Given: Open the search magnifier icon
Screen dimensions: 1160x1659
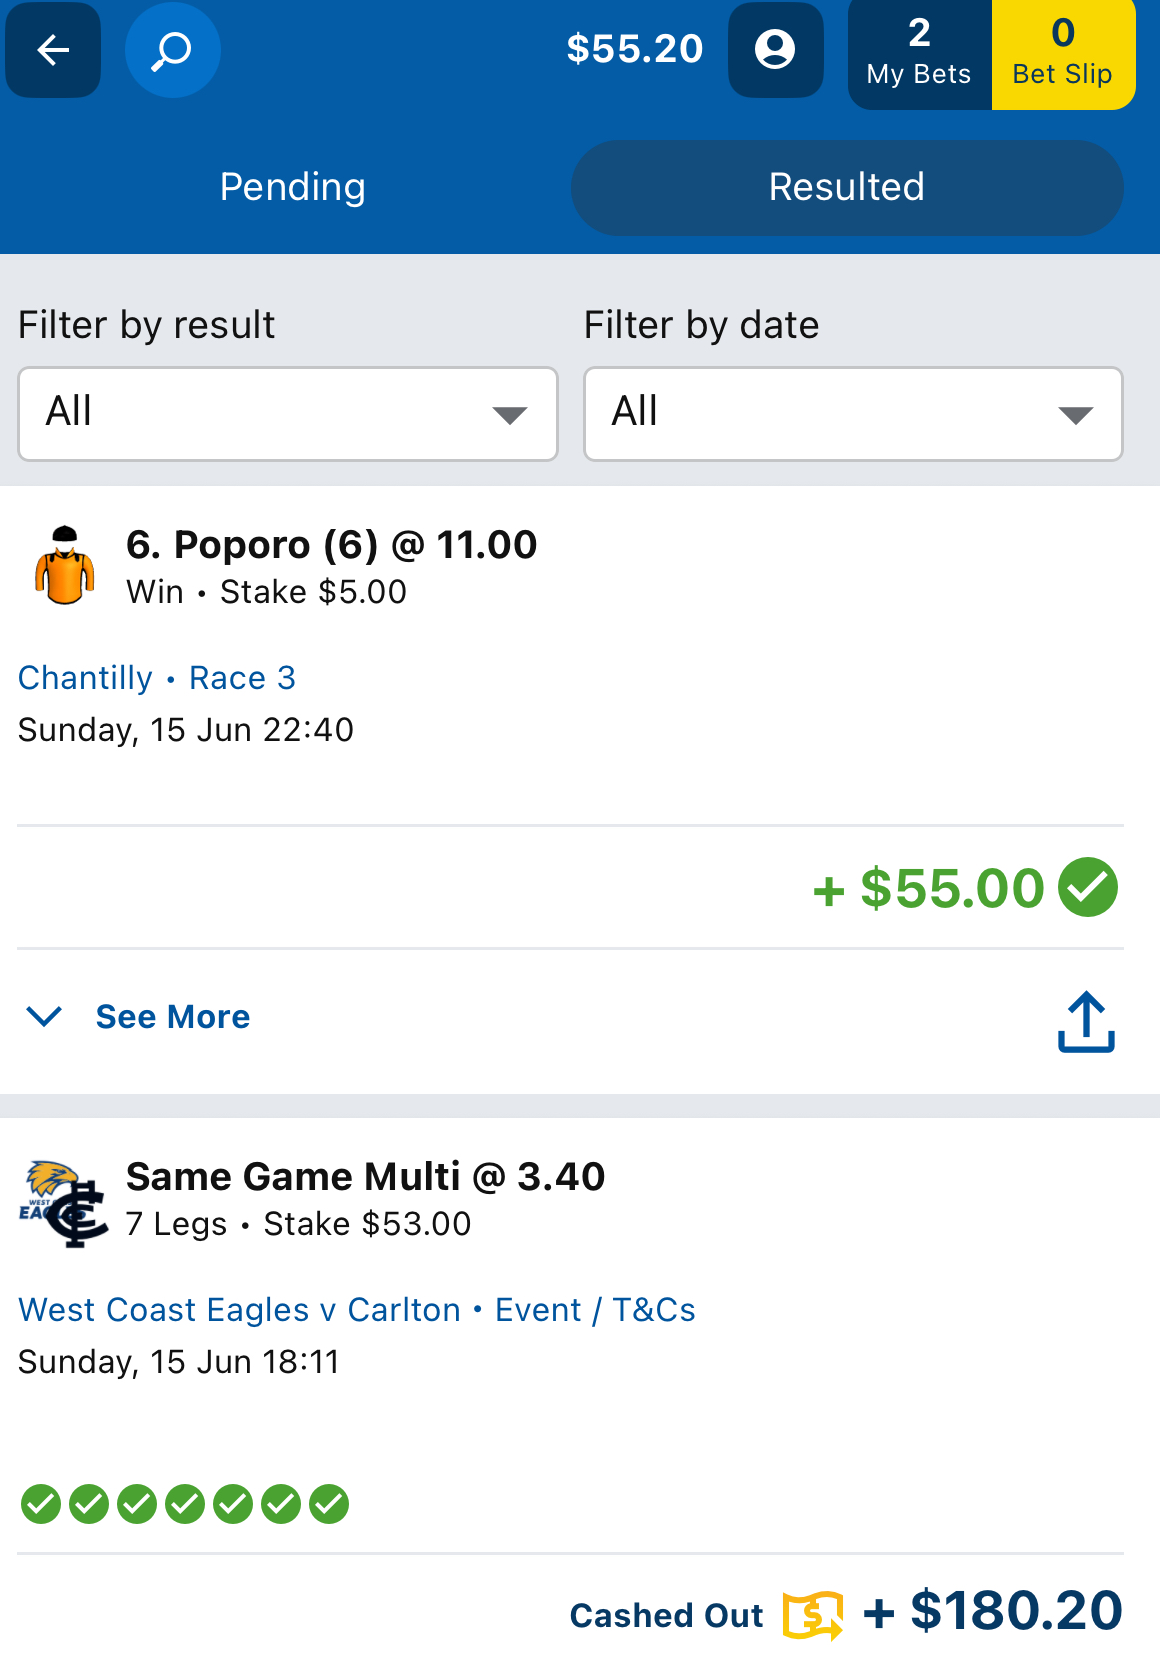Looking at the screenshot, I should pos(172,50).
